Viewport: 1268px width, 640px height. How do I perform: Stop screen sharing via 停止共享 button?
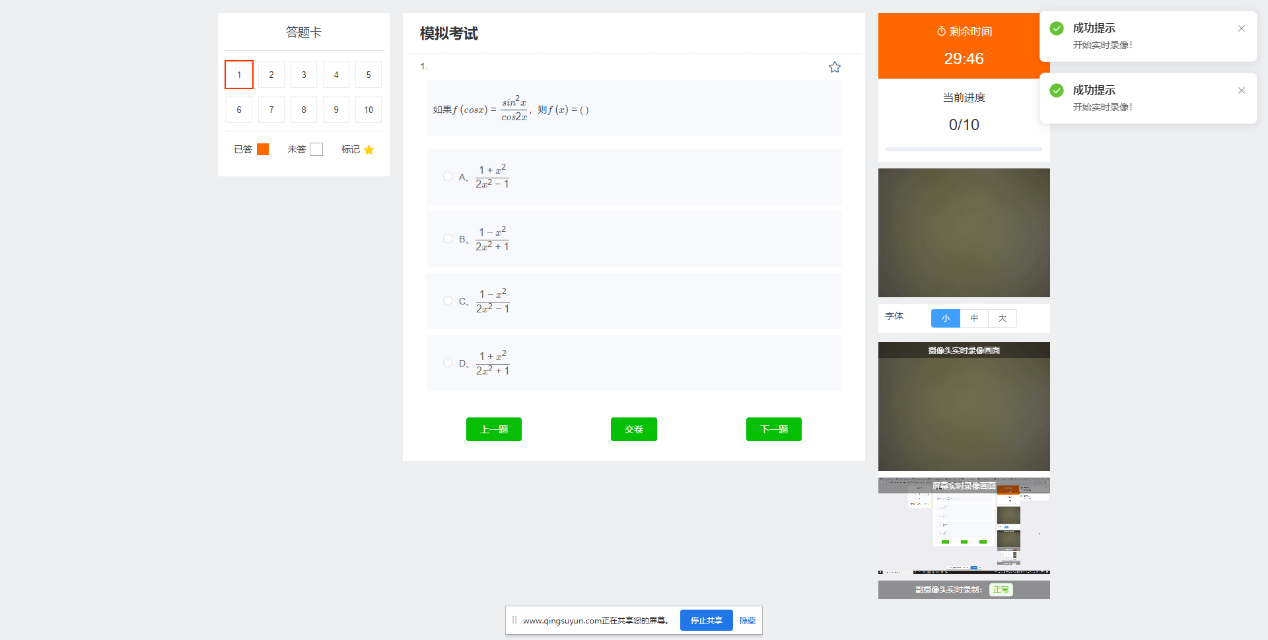(x=706, y=620)
